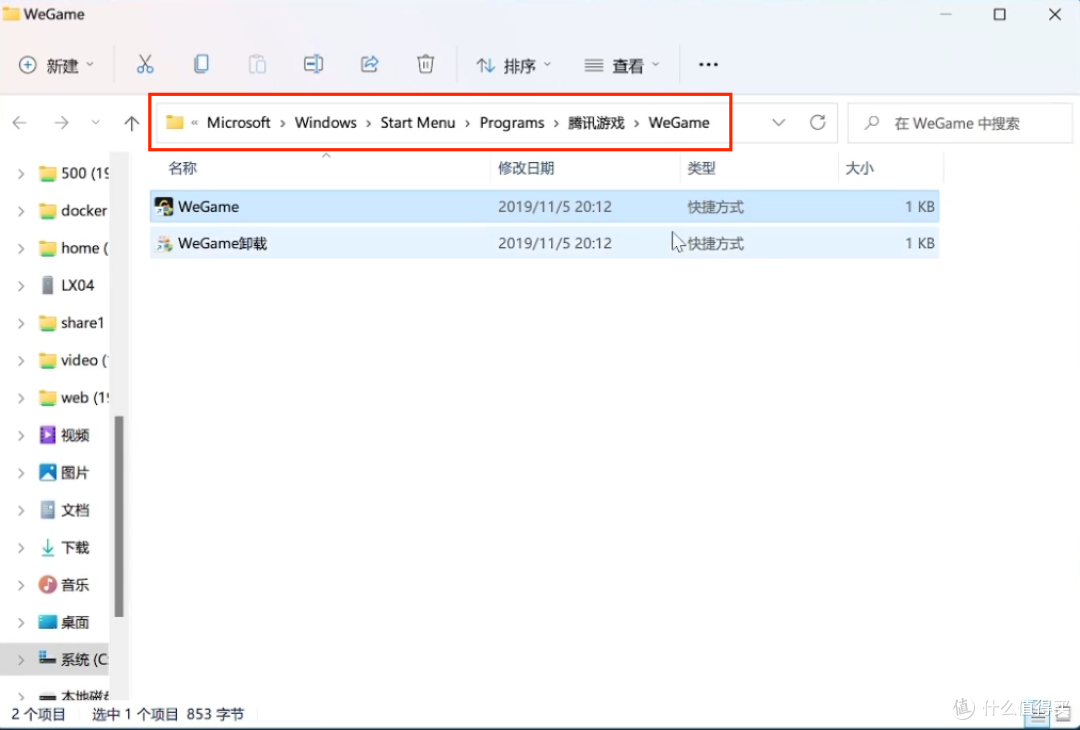Expand the 文档 tree node
The width and height of the screenshot is (1080, 730).
21,510
